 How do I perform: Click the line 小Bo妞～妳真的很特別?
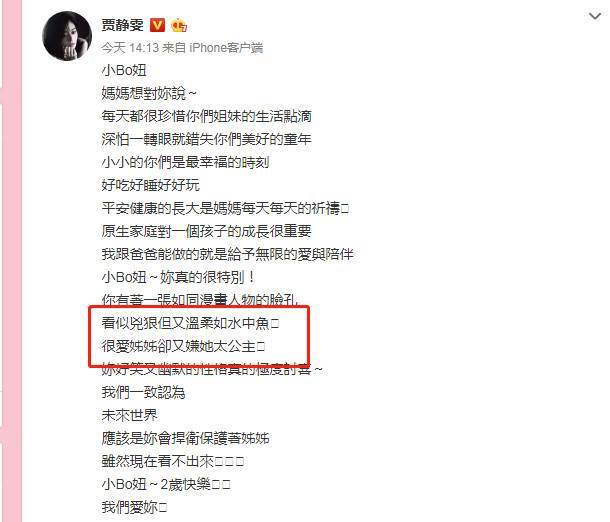point(179,277)
